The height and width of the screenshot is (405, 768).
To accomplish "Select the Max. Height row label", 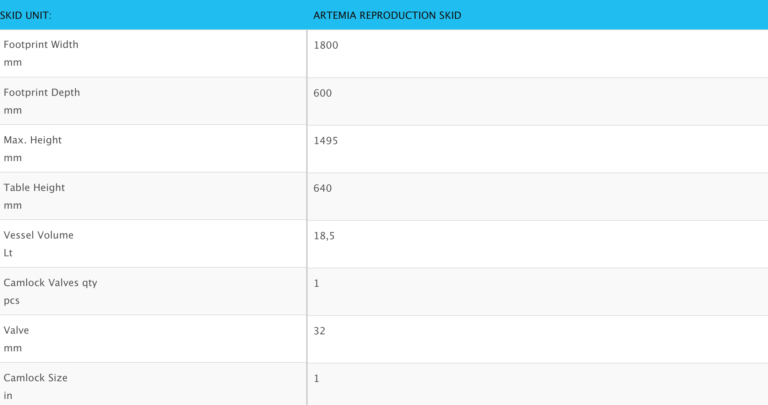I will 32,140.
